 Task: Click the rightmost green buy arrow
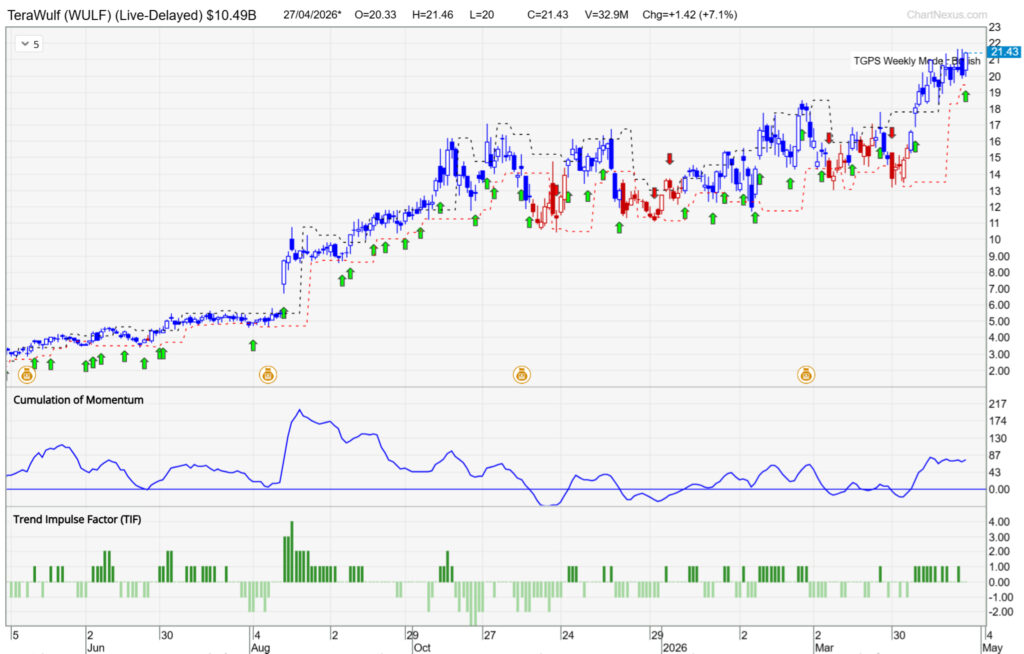(966, 96)
